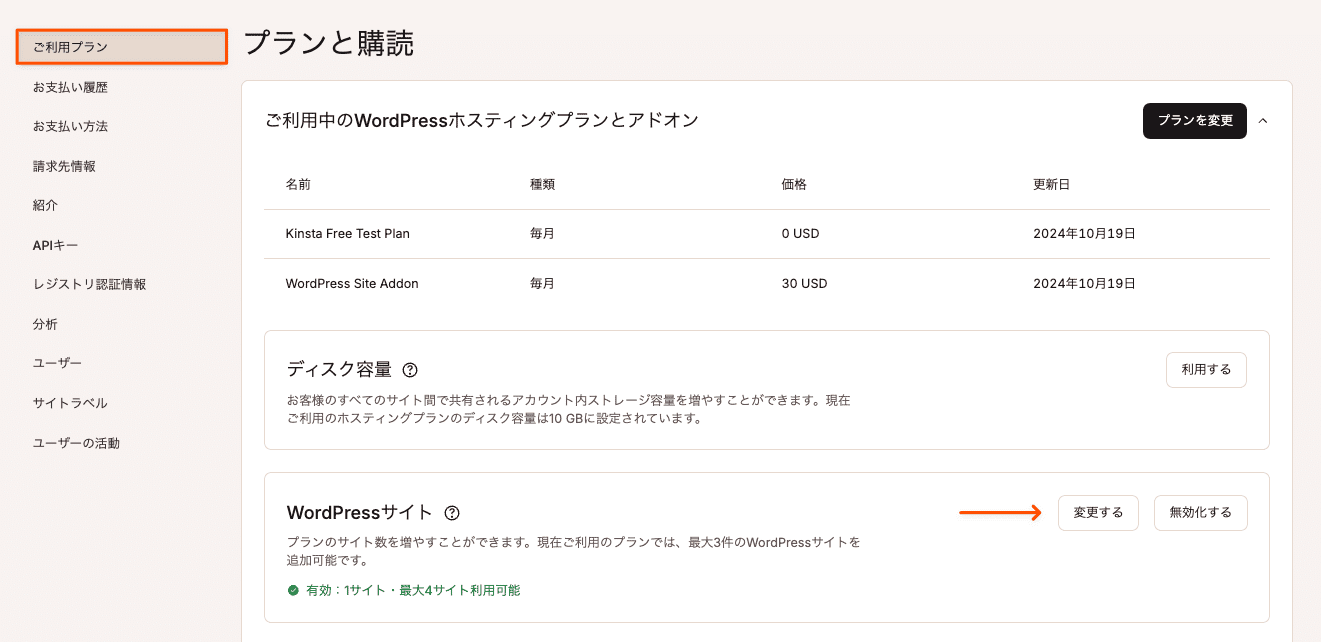Click 無効化する to disable the addon

tap(1200, 512)
